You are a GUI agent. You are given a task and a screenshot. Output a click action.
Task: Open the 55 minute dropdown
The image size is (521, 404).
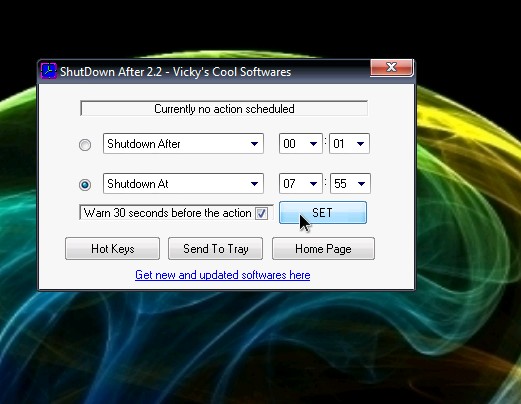[350, 184]
